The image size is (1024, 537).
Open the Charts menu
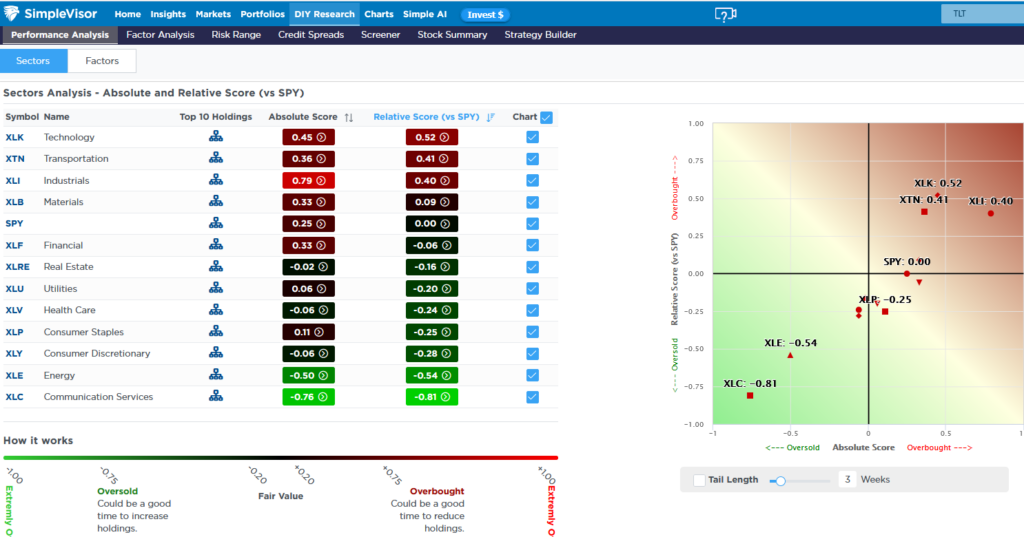tap(379, 14)
